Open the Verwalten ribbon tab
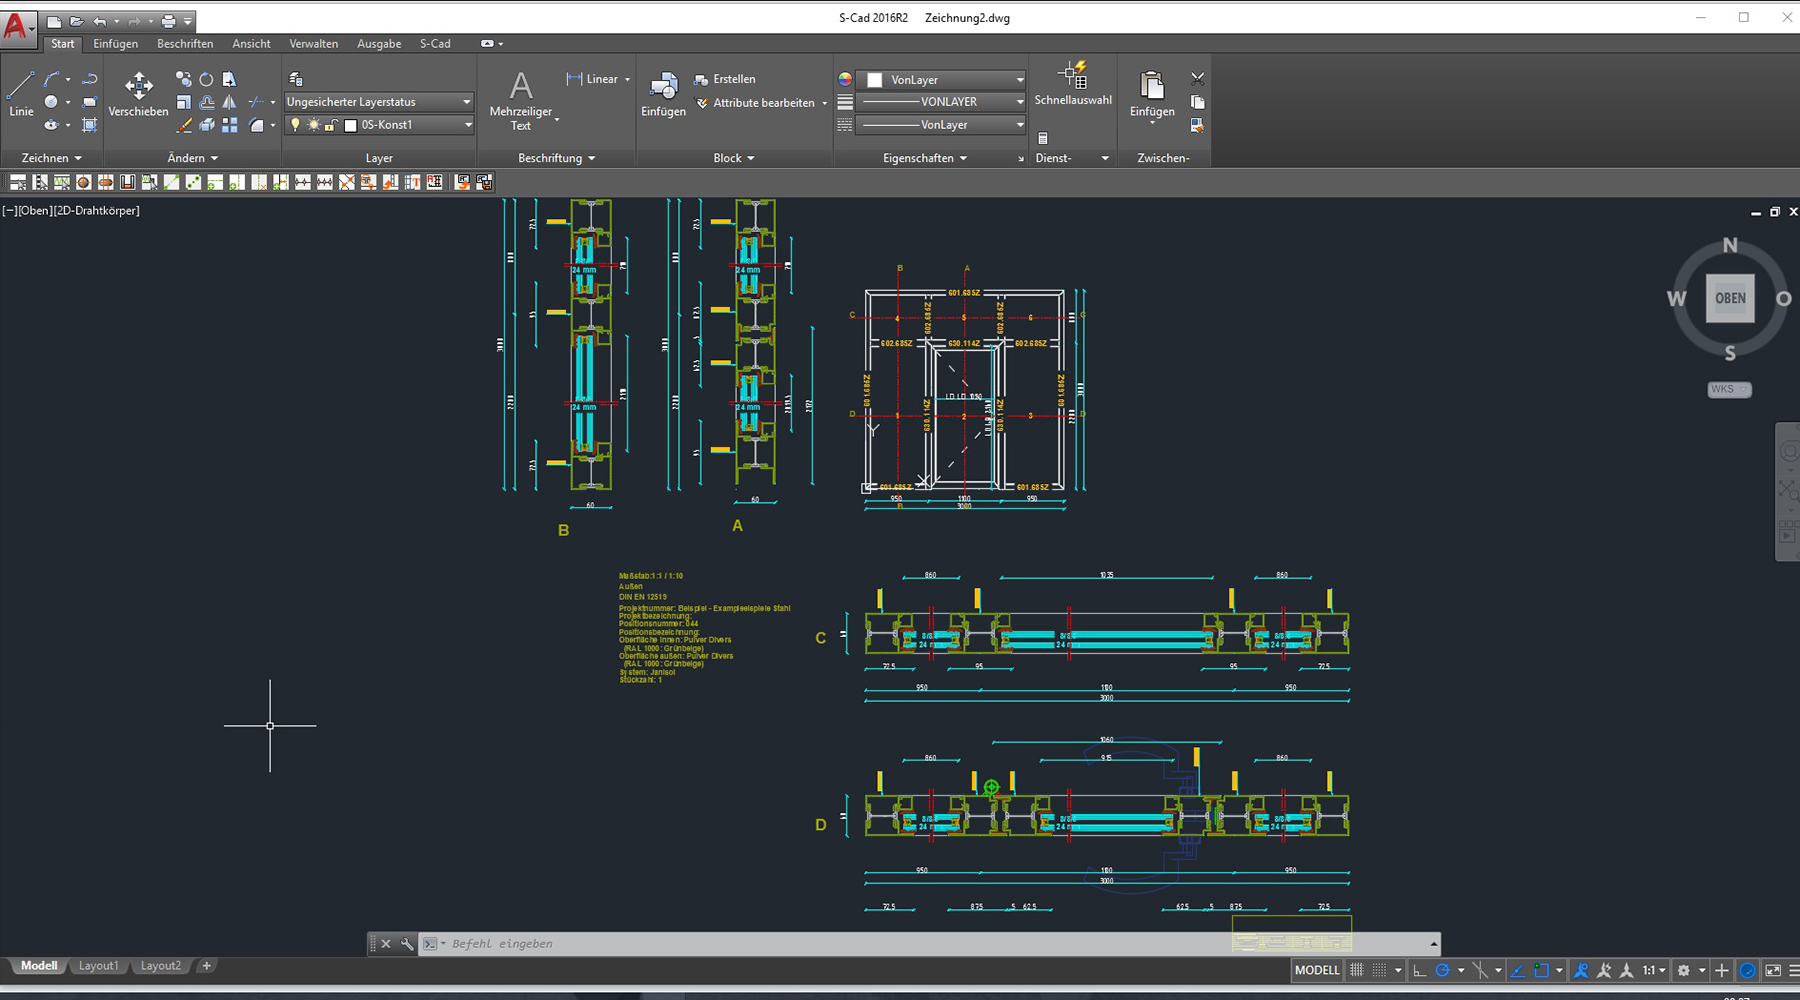Screen dimensions: 1800x1000 pos(314,44)
